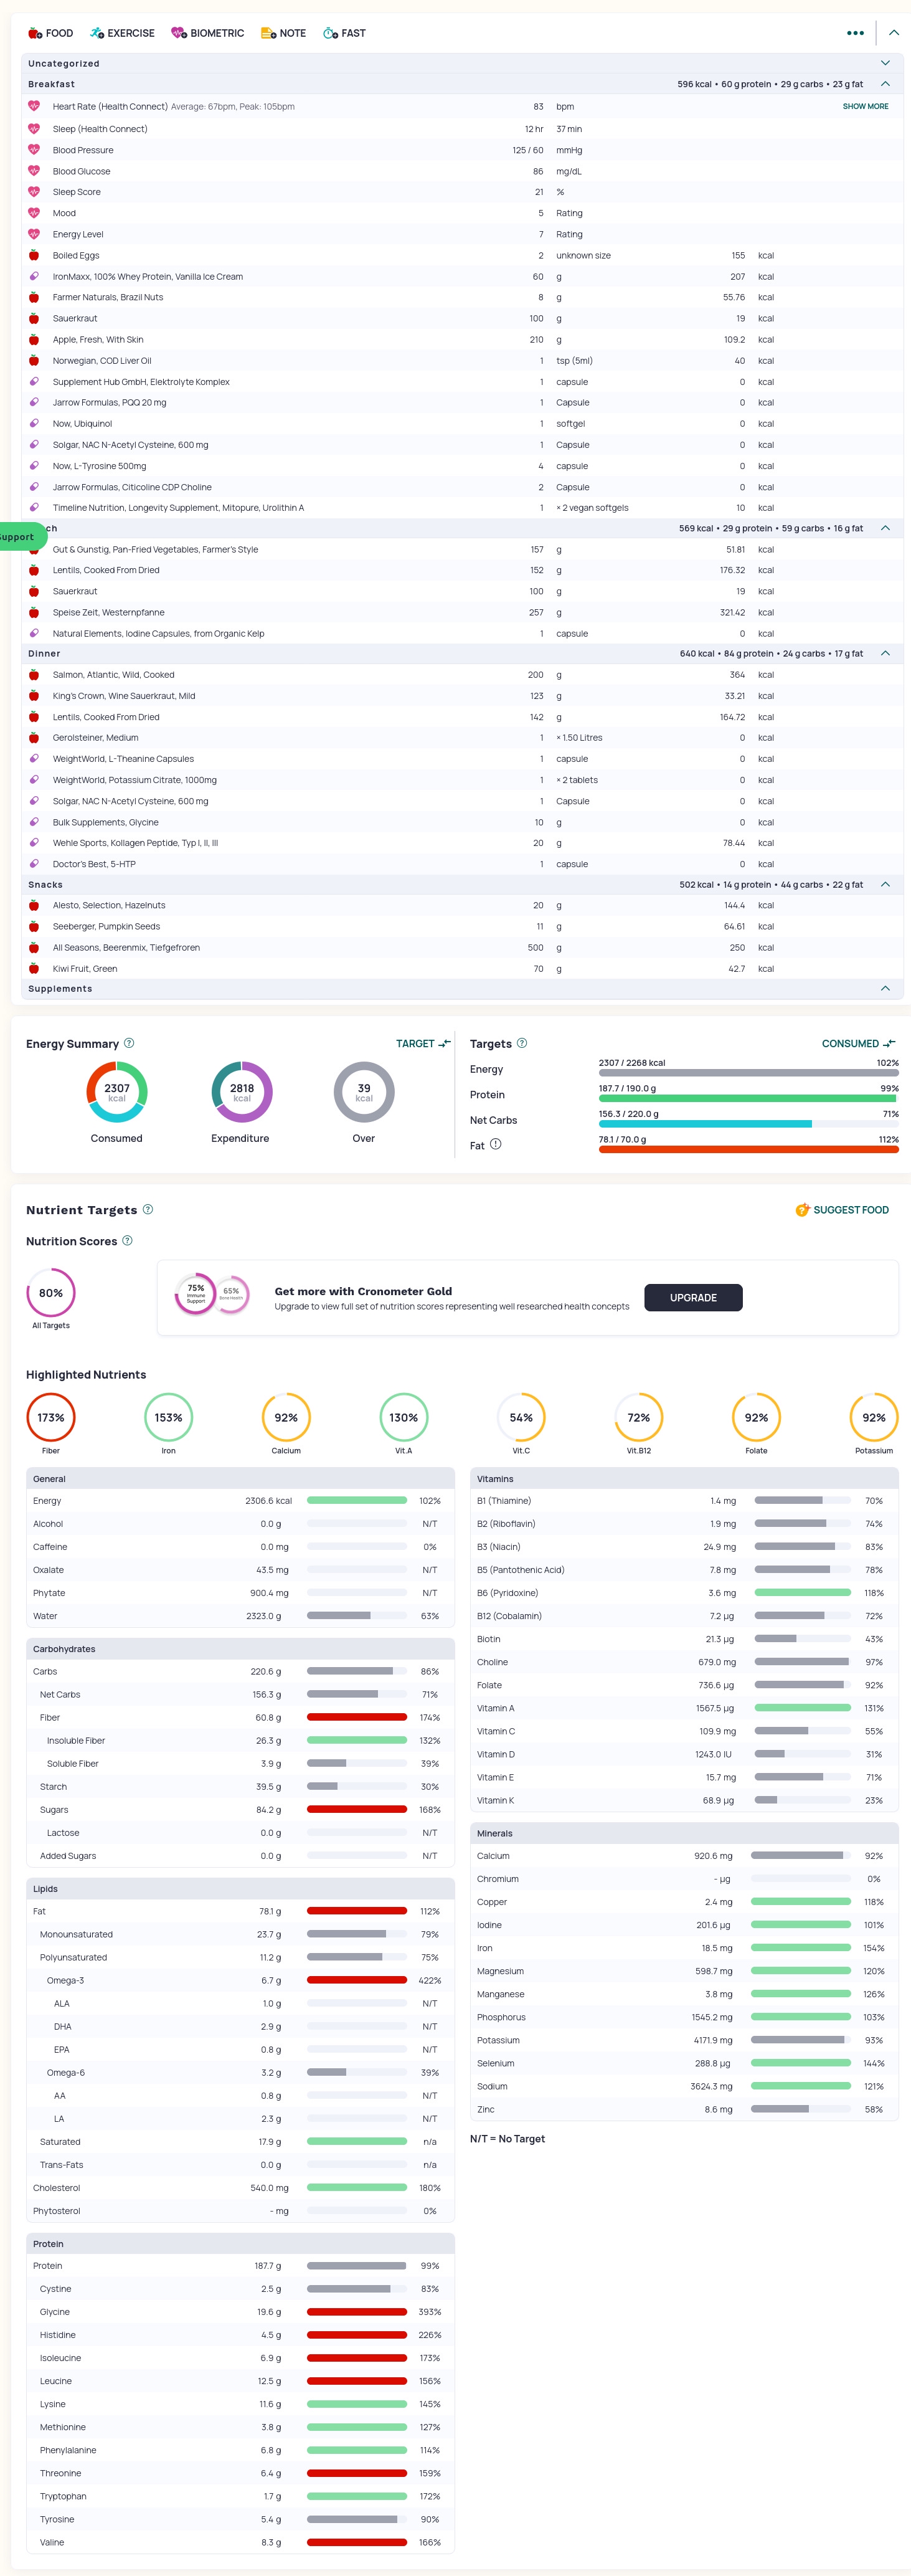
Task: Click the Timeline Nutrition Mitopure pill icon
Action: (34, 507)
